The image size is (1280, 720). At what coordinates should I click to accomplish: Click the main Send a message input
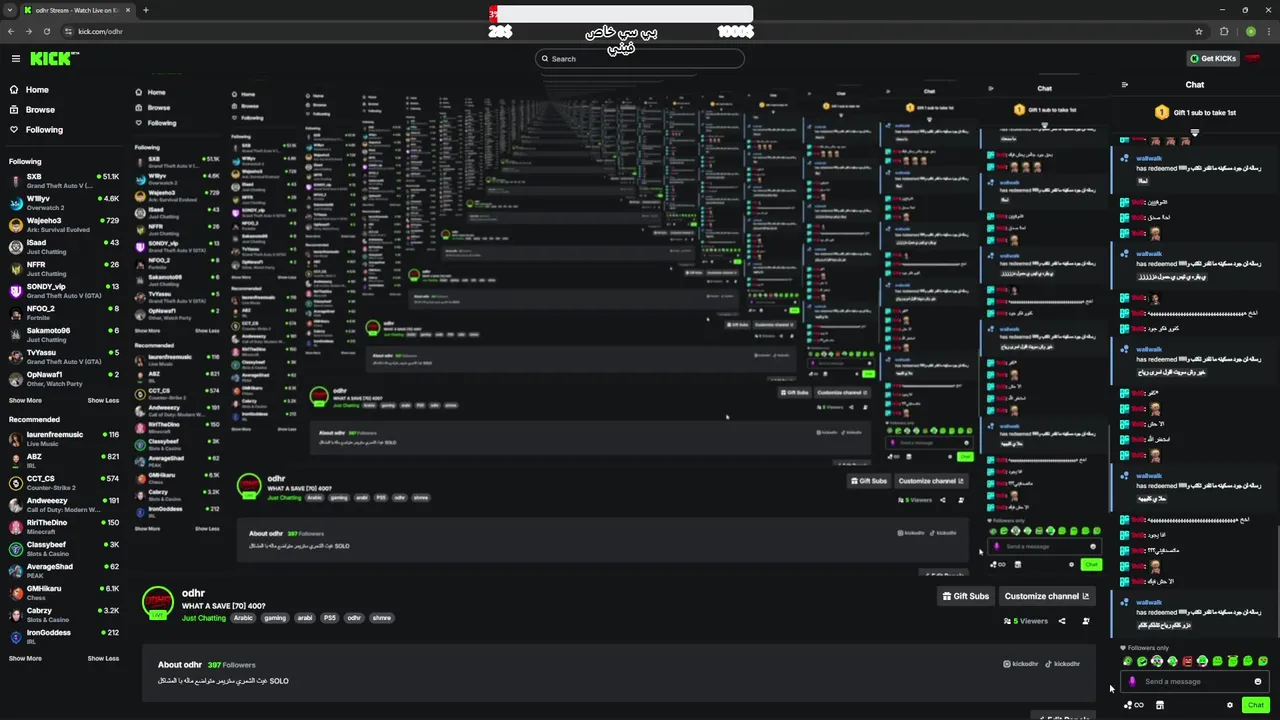1195,681
